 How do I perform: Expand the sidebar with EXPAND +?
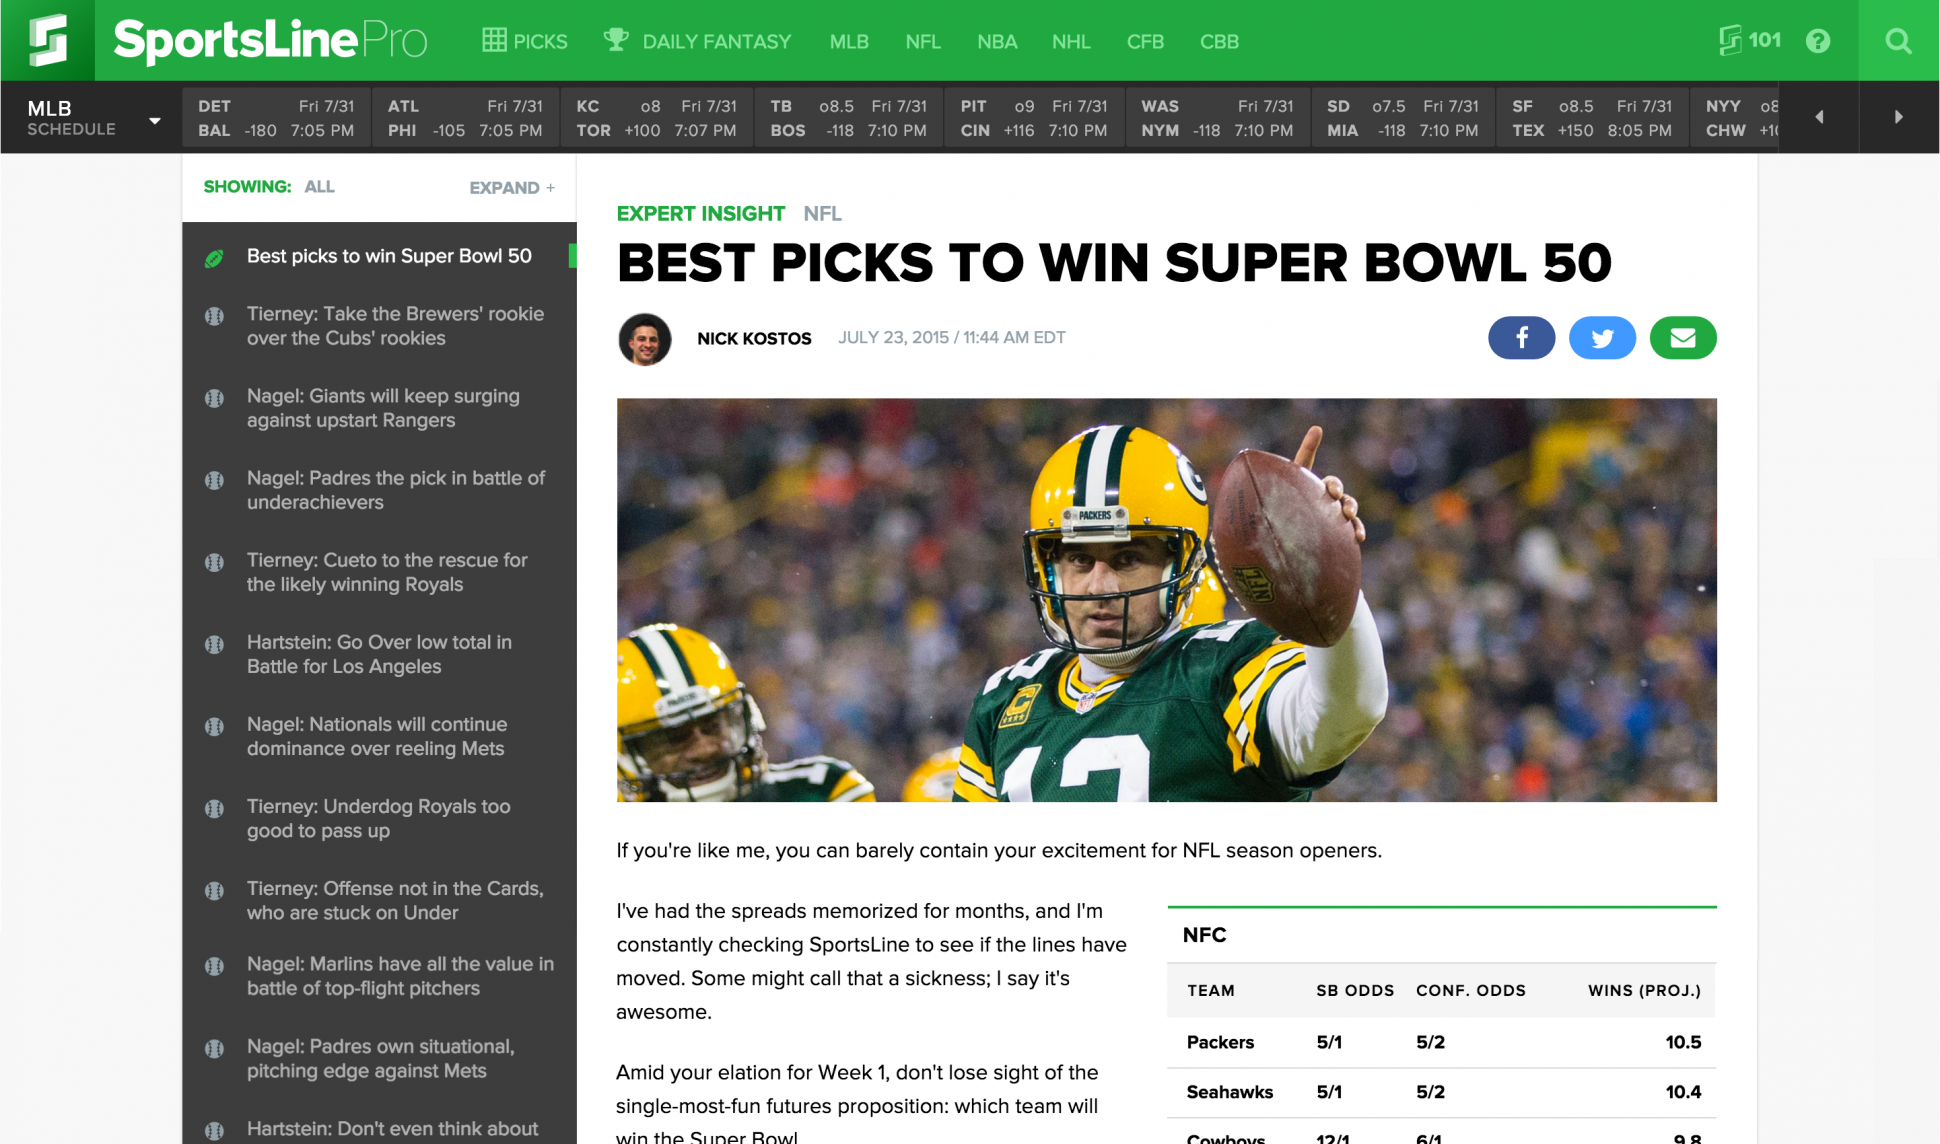click(511, 187)
